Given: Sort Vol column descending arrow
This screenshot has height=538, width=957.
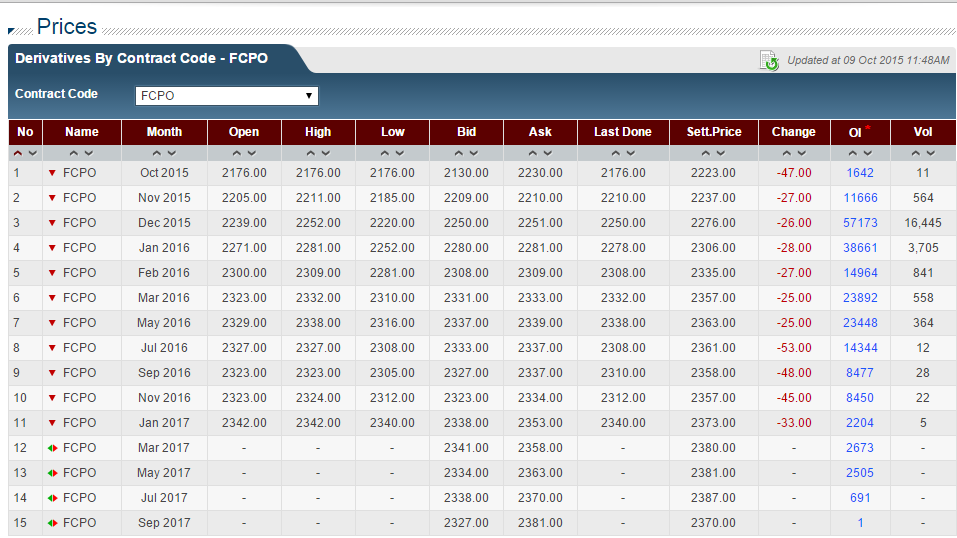Looking at the screenshot, I should [x=931, y=153].
